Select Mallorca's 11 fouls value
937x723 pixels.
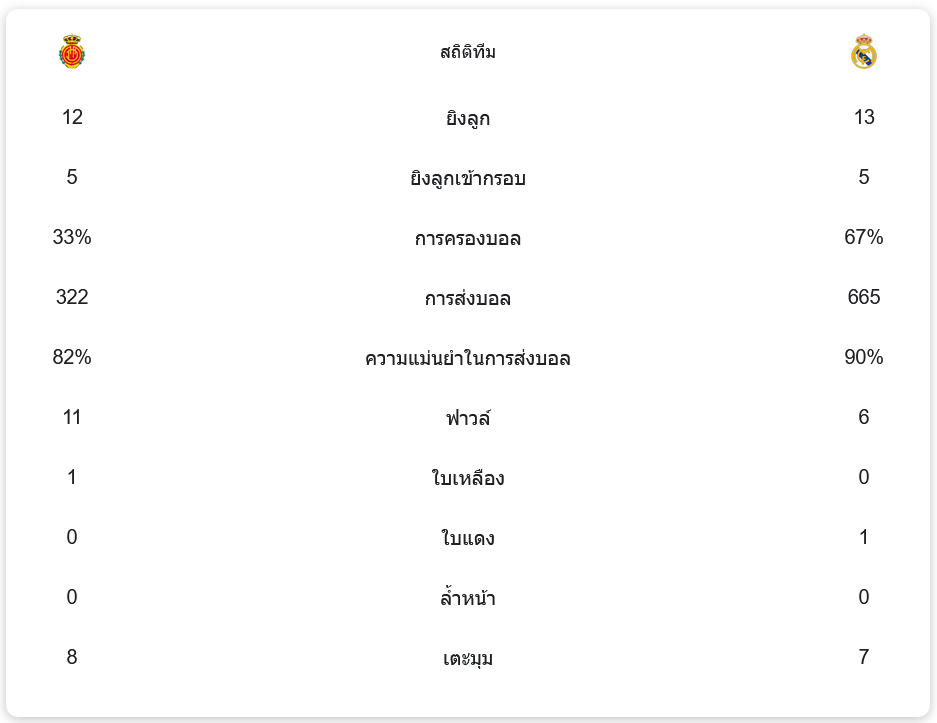pos(72,417)
